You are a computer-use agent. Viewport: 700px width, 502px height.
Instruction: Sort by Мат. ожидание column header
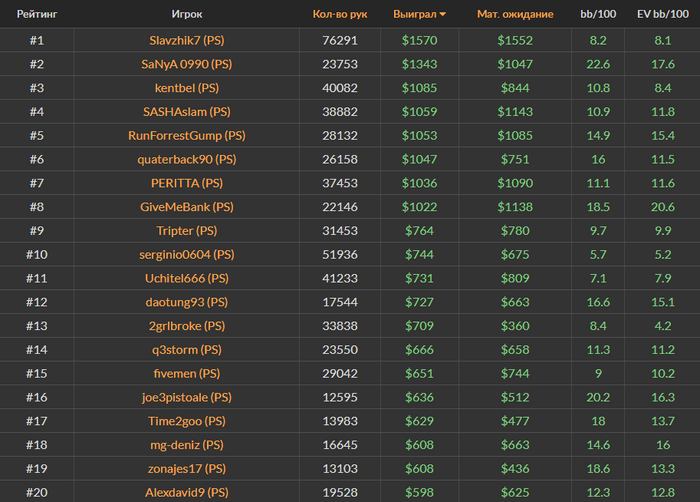click(515, 15)
